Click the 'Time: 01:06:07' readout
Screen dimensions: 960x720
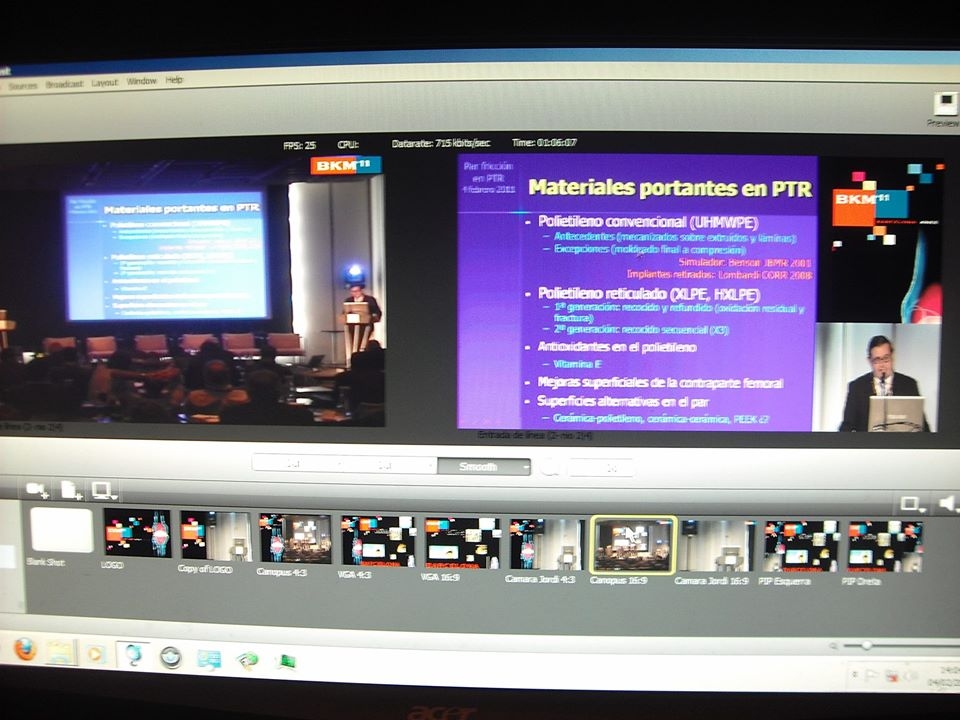click(x=544, y=143)
